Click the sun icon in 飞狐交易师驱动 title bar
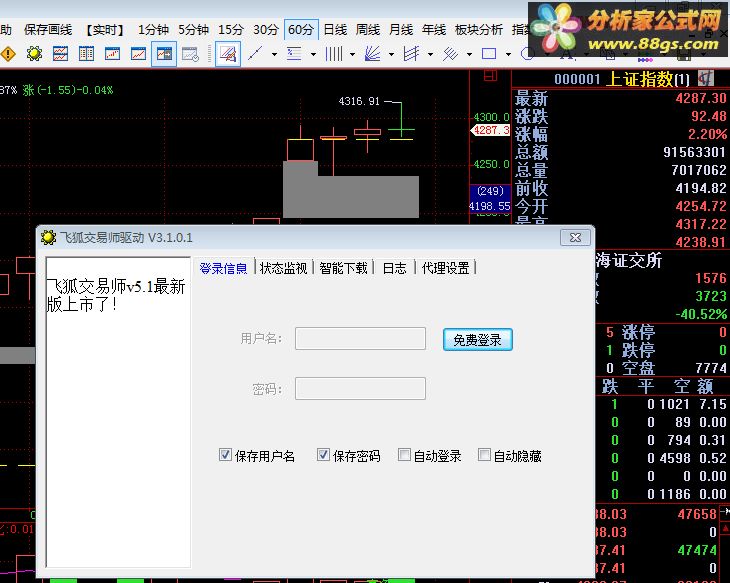Viewport: 730px width, 583px height. [48, 237]
